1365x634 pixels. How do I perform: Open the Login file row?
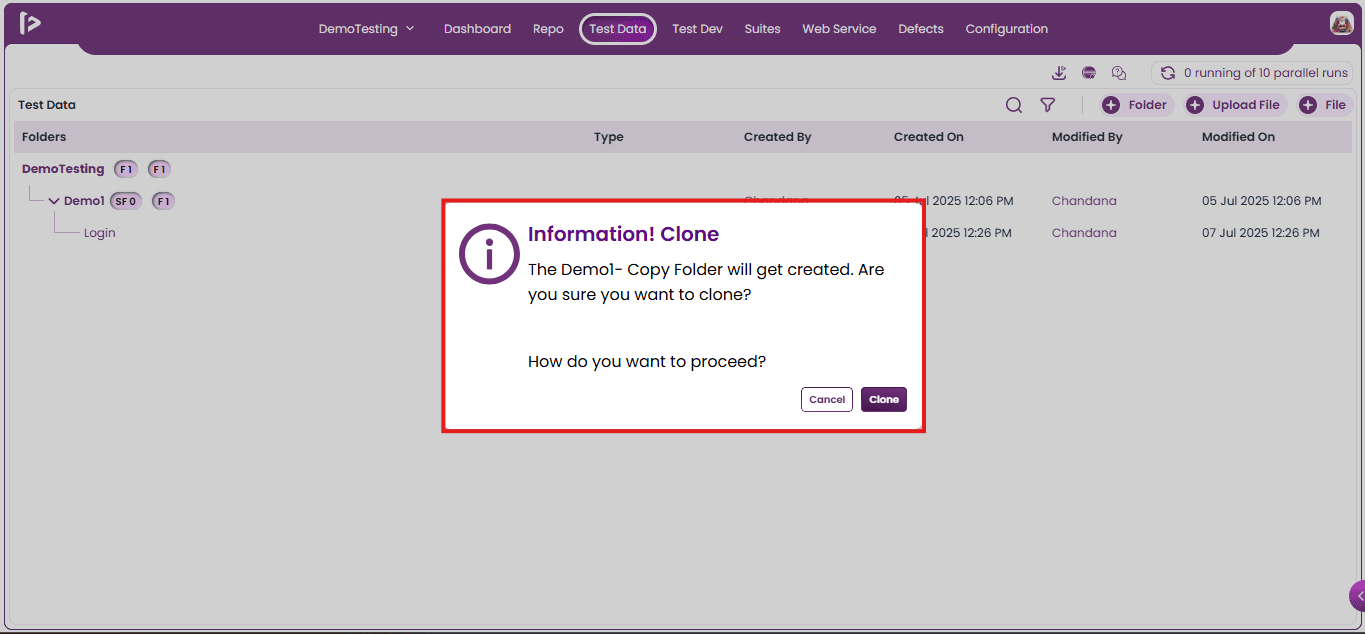click(x=100, y=233)
